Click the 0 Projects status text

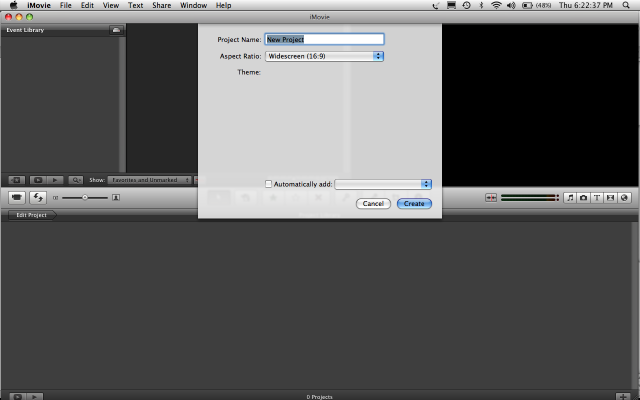(x=320, y=397)
